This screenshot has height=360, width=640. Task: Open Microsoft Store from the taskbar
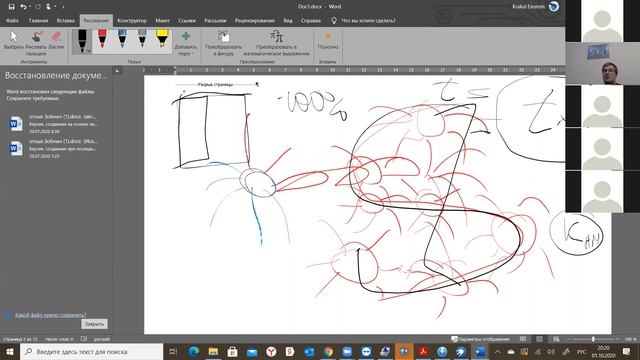(232, 351)
